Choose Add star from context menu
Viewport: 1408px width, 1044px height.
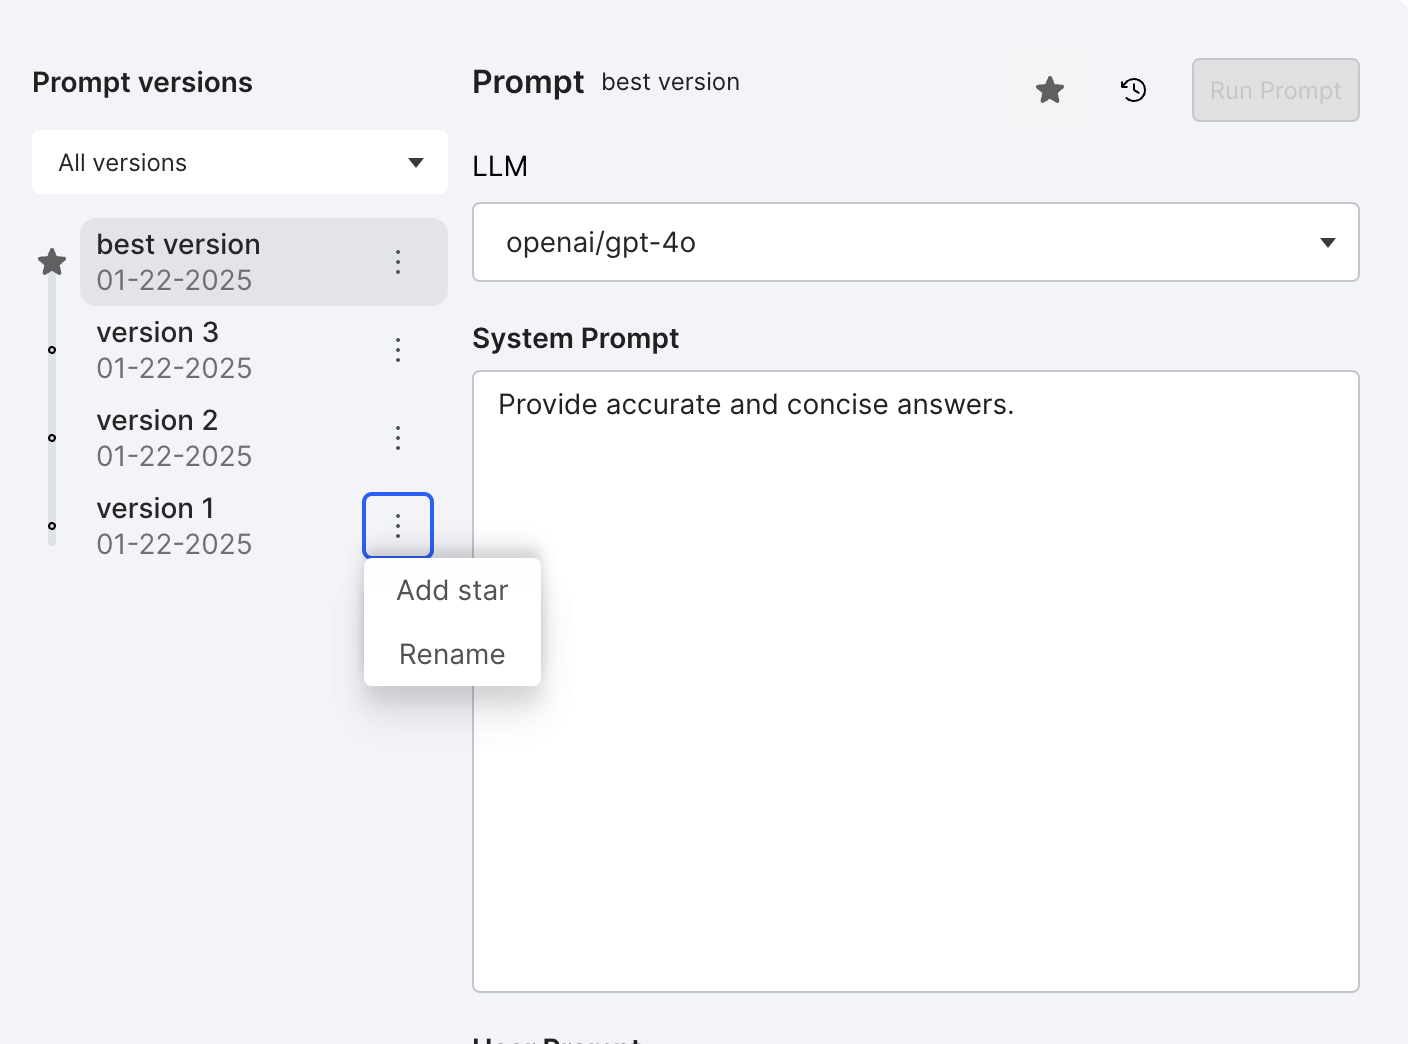pos(452,590)
